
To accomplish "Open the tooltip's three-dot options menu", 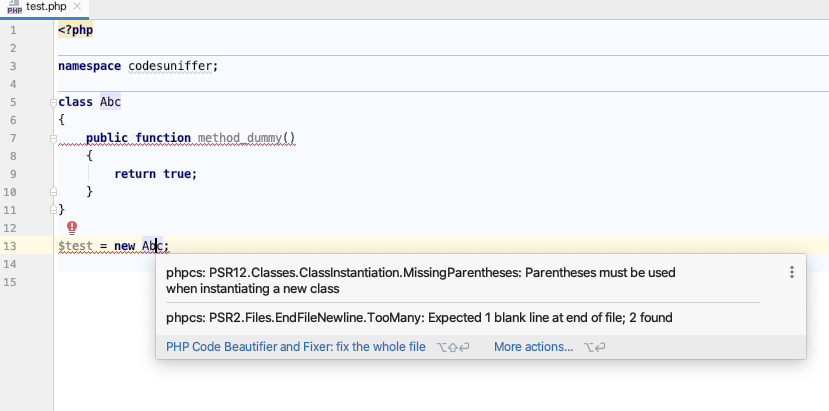I will 791,272.
